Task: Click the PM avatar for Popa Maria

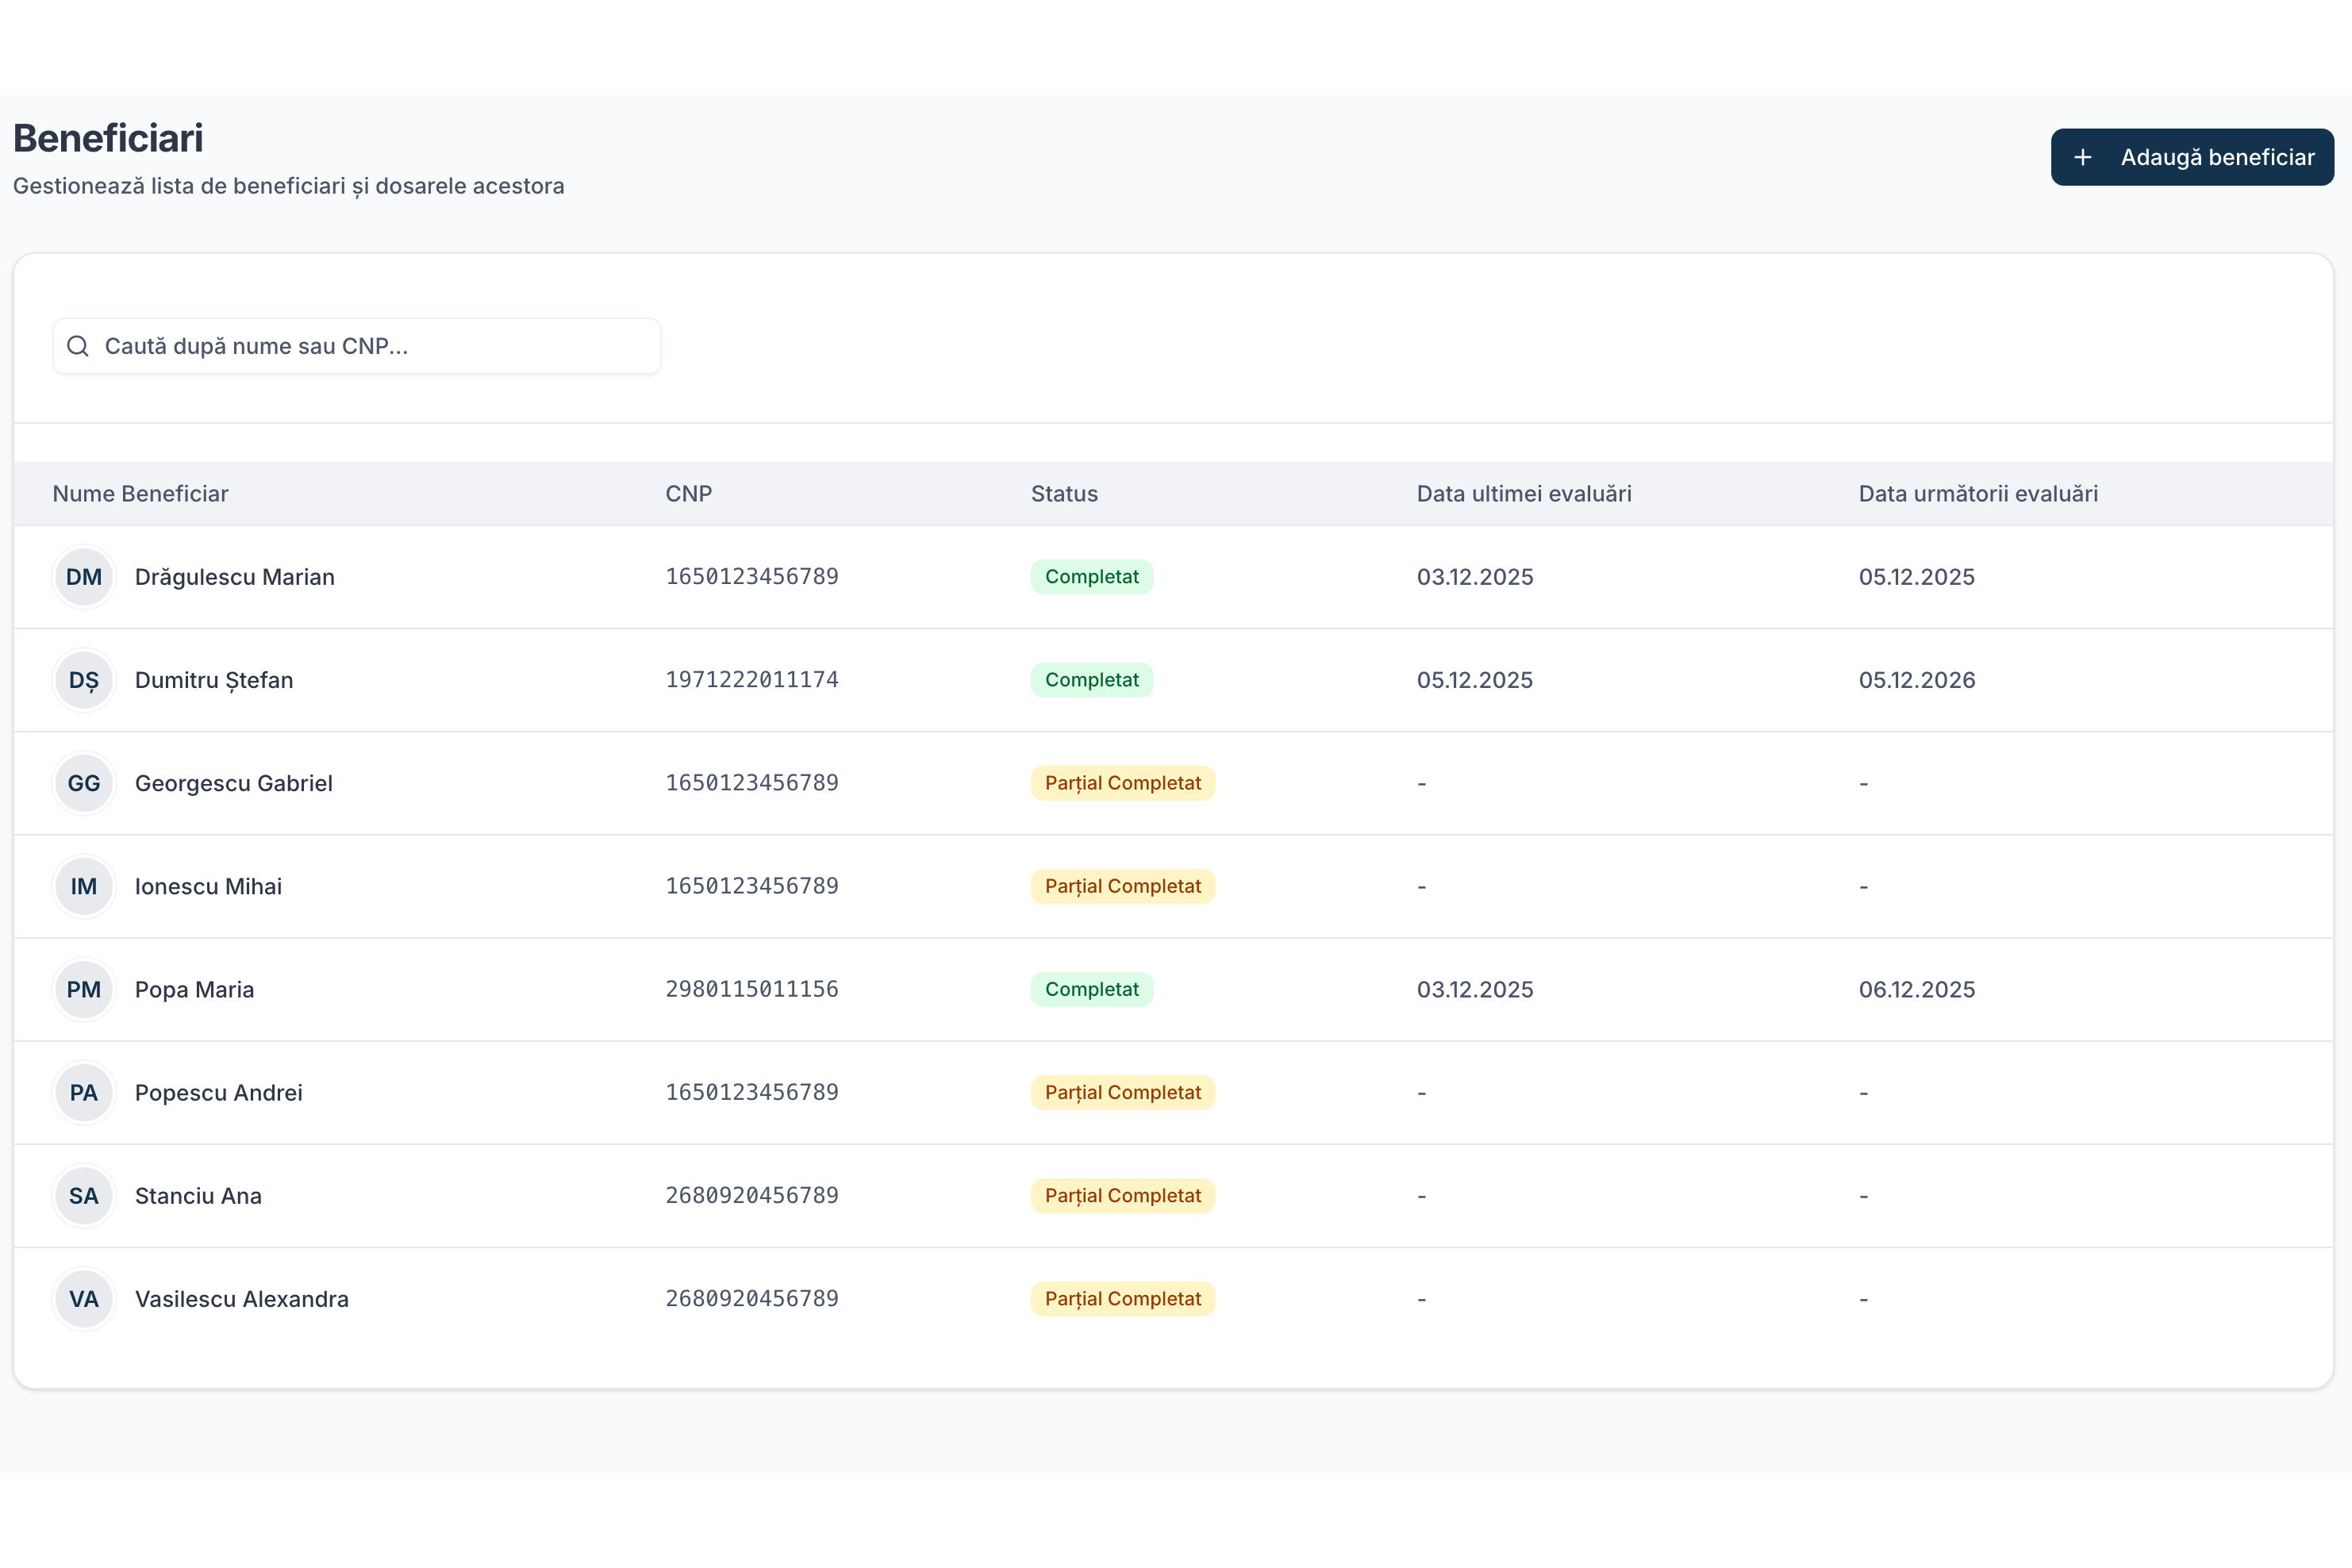Action: pos(84,989)
